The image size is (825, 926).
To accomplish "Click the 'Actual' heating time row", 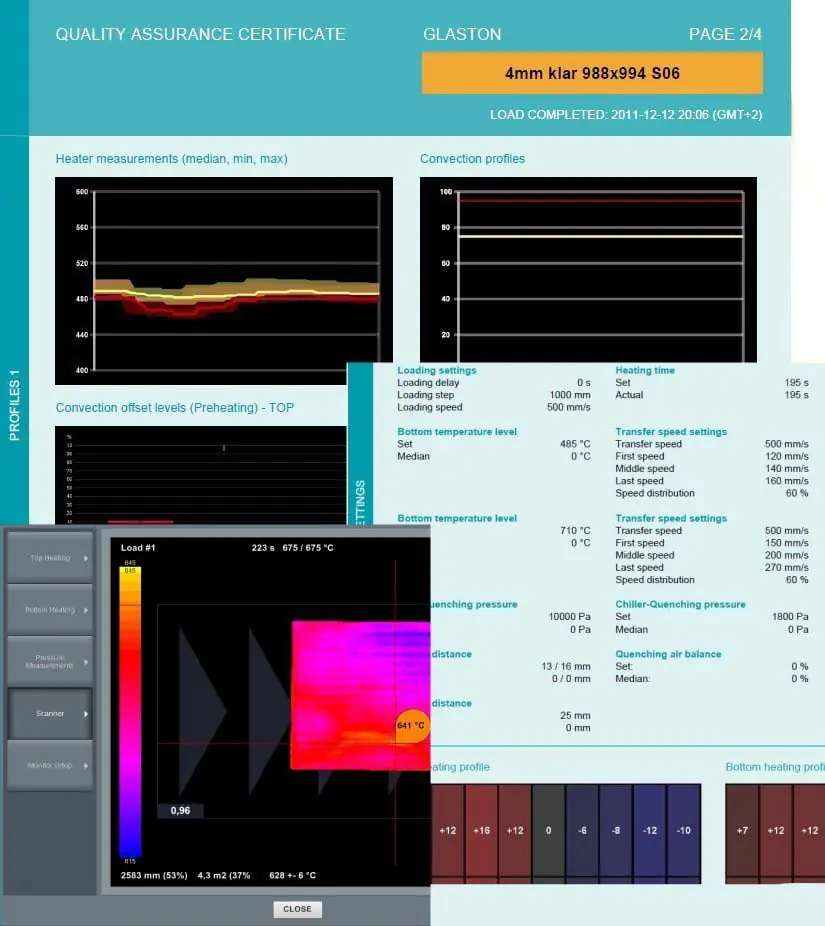I will click(x=712, y=395).
